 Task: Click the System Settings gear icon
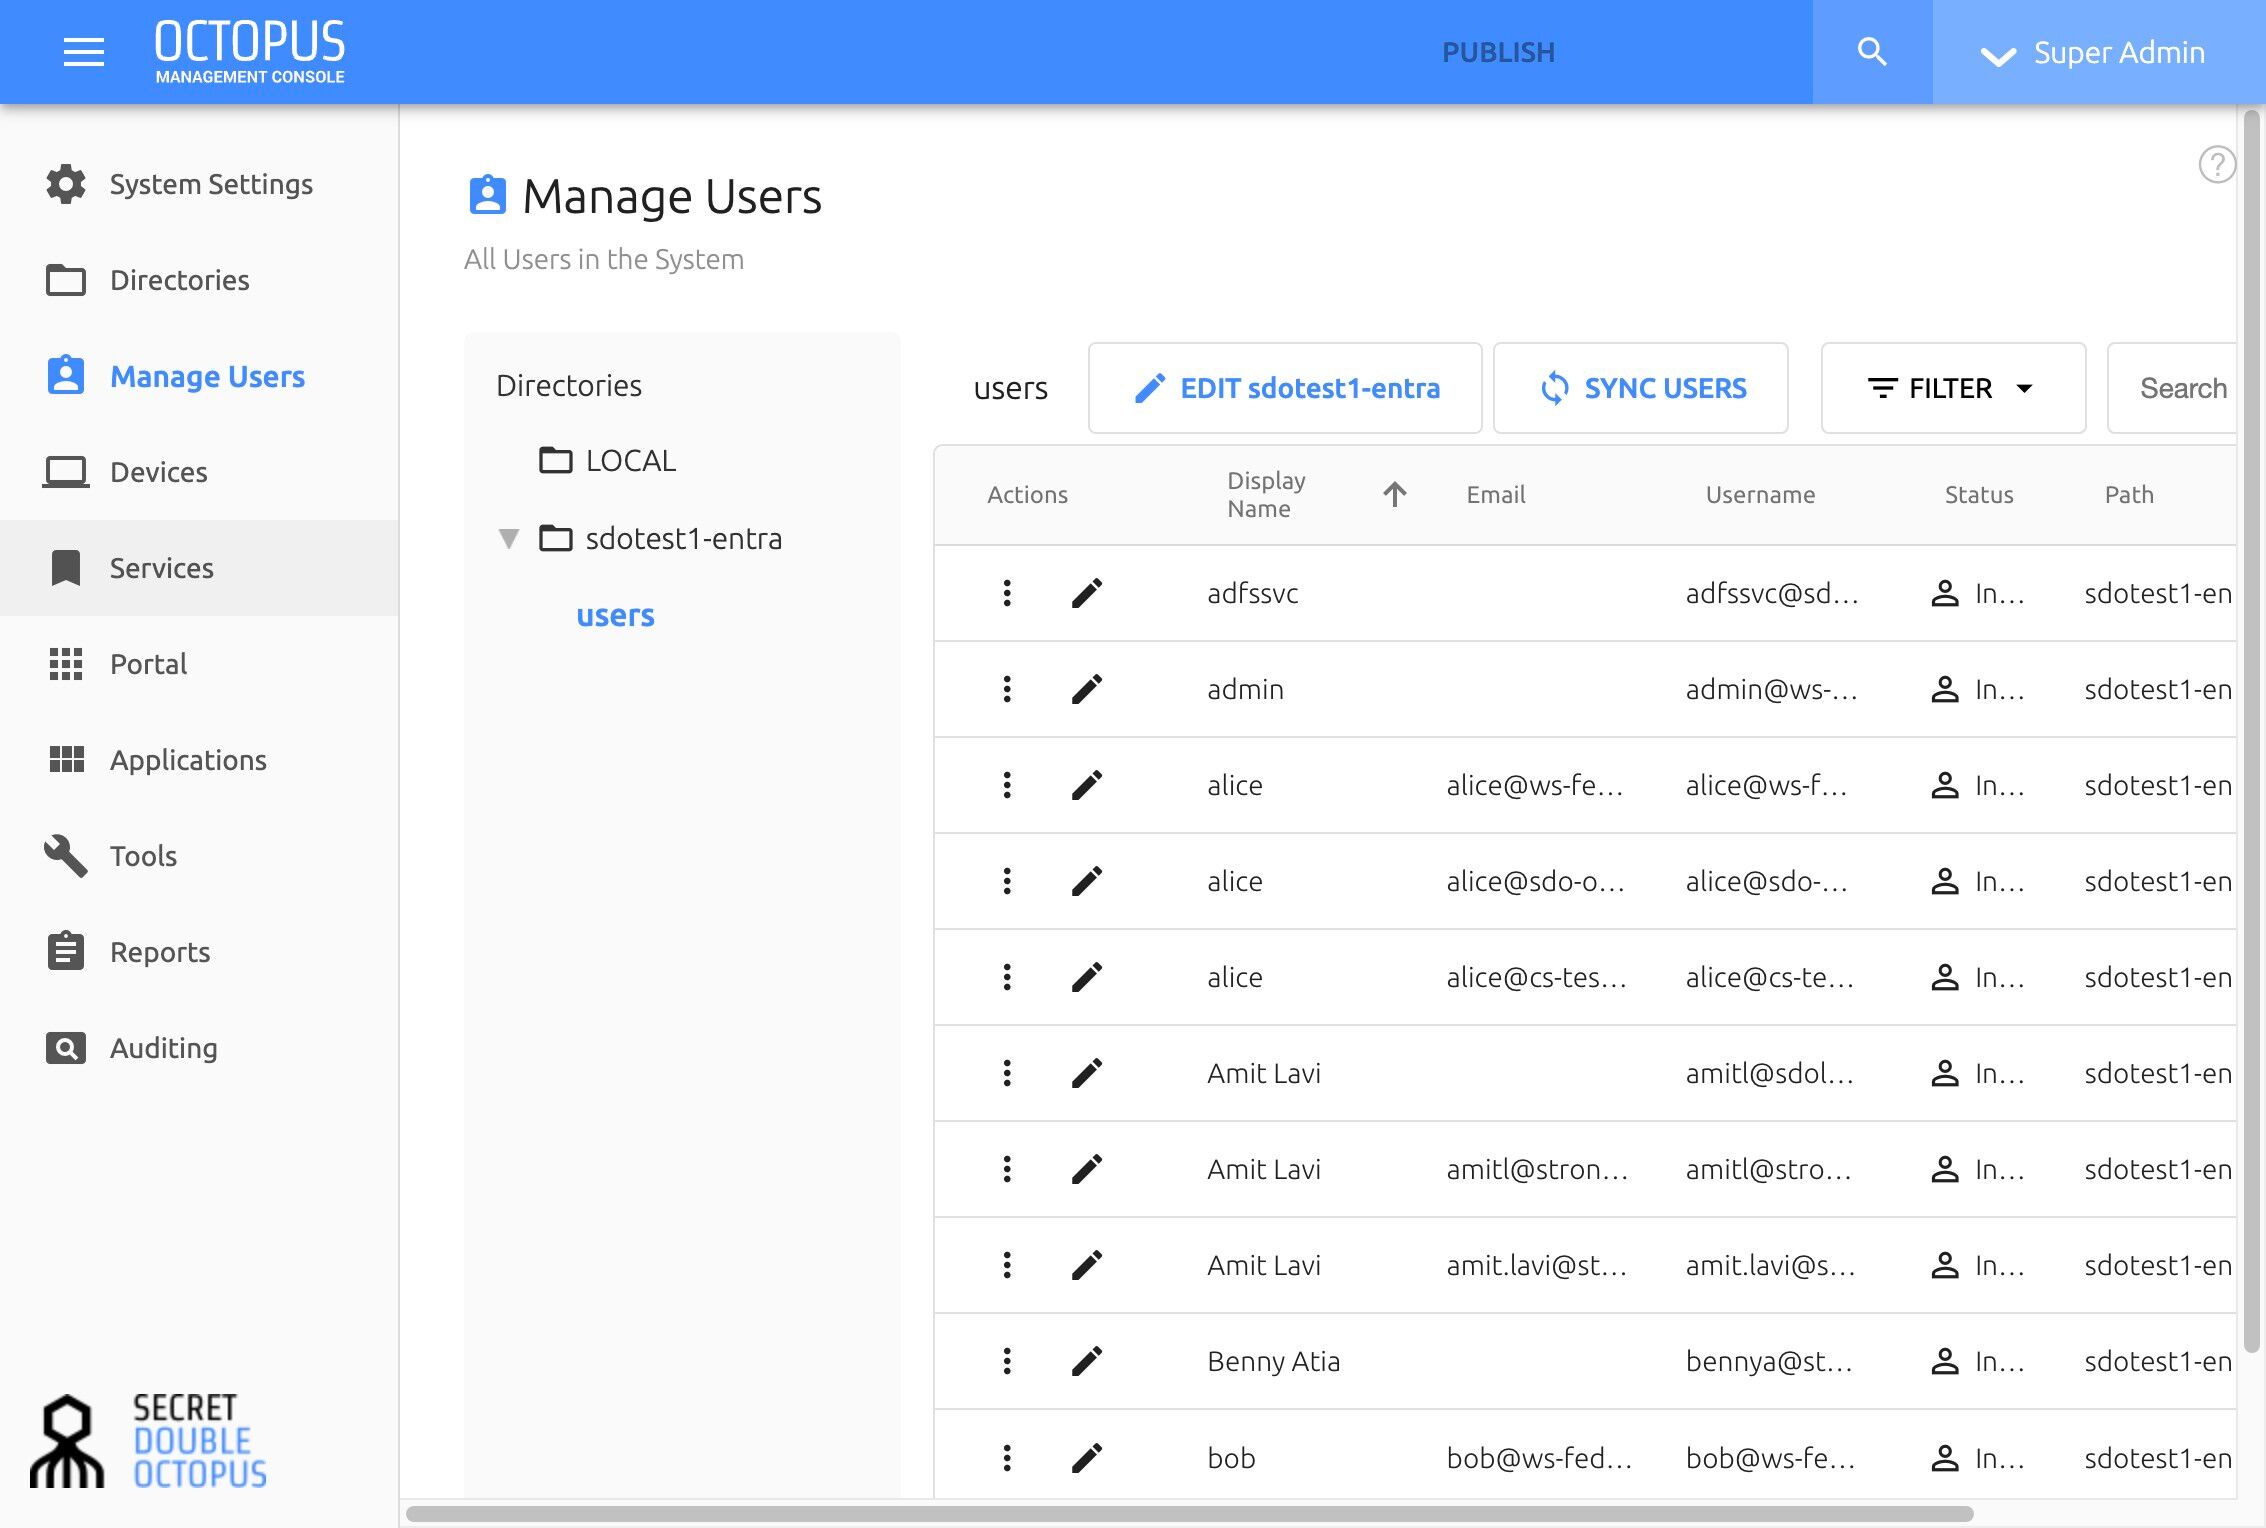[66, 184]
